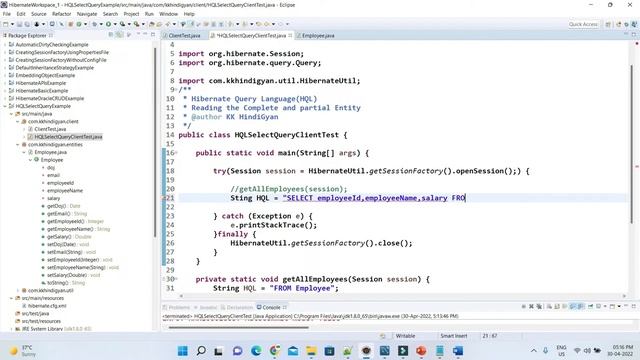Select CreatingSessionFactoryUsingPropertiesFile project
Image resolution: width=640 pixels, height=360 pixels.
point(62,52)
